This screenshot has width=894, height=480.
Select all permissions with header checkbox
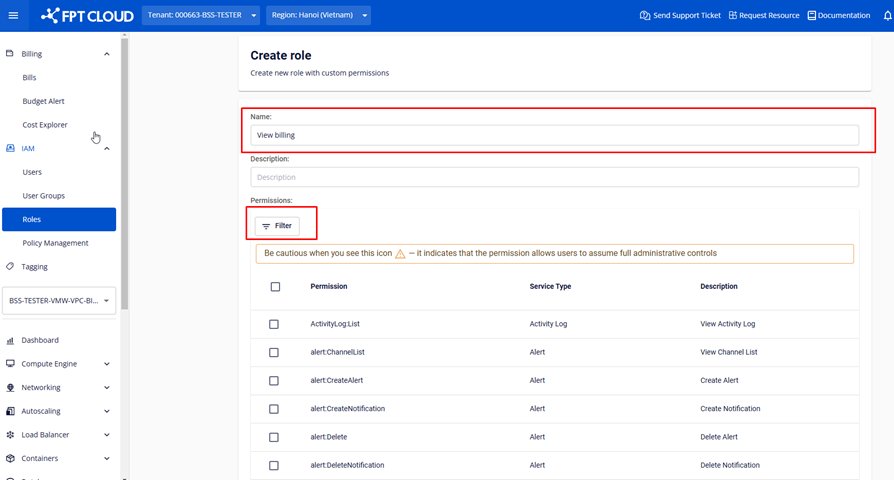tap(275, 287)
